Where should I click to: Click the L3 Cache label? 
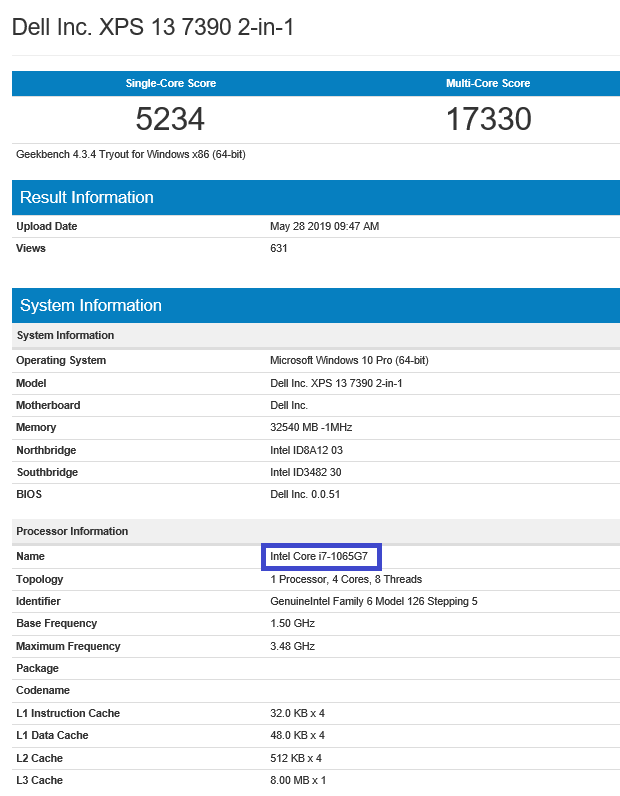click(40, 780)
